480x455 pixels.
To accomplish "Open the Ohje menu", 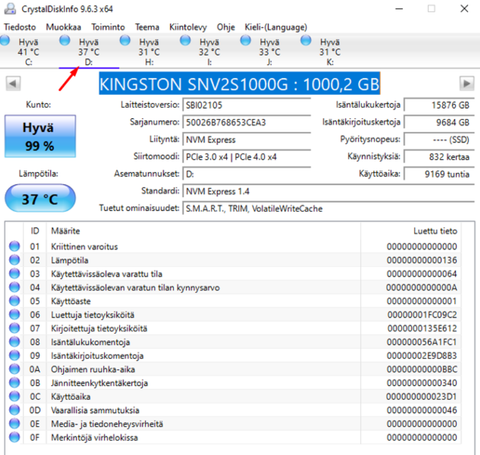I will click(226, 27).
